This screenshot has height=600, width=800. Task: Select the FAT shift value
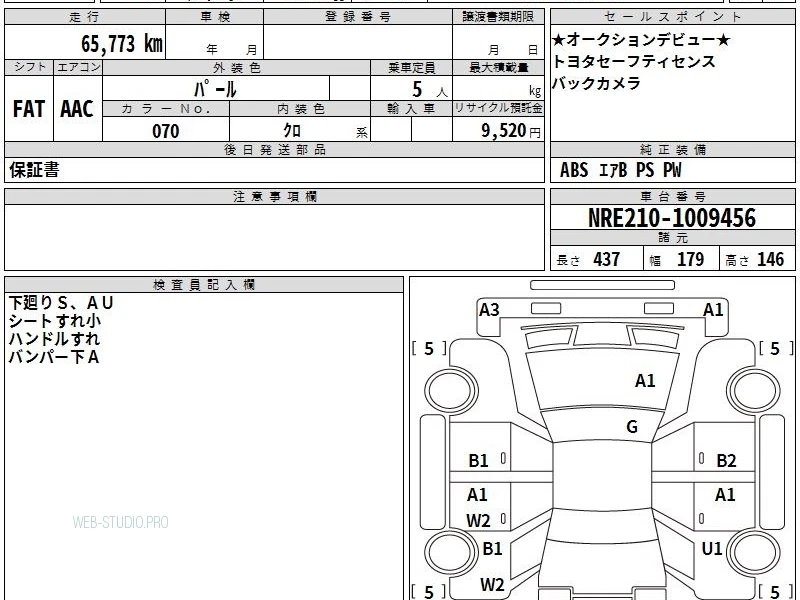click(x=29, y=109)
